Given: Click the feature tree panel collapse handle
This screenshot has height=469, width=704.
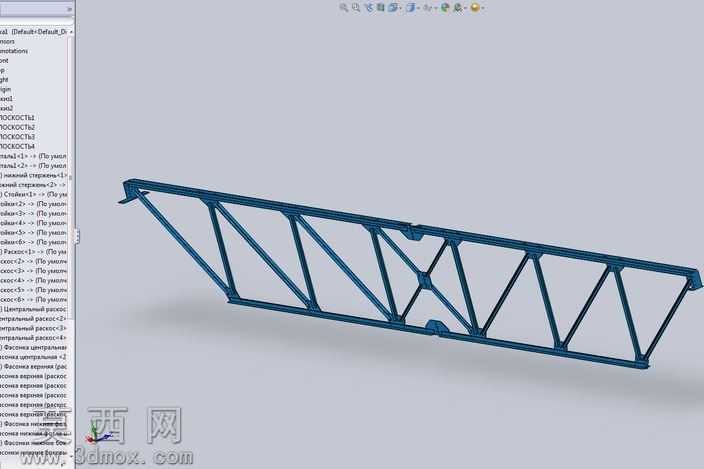Looking at the screenshot, I should [77, 236].
